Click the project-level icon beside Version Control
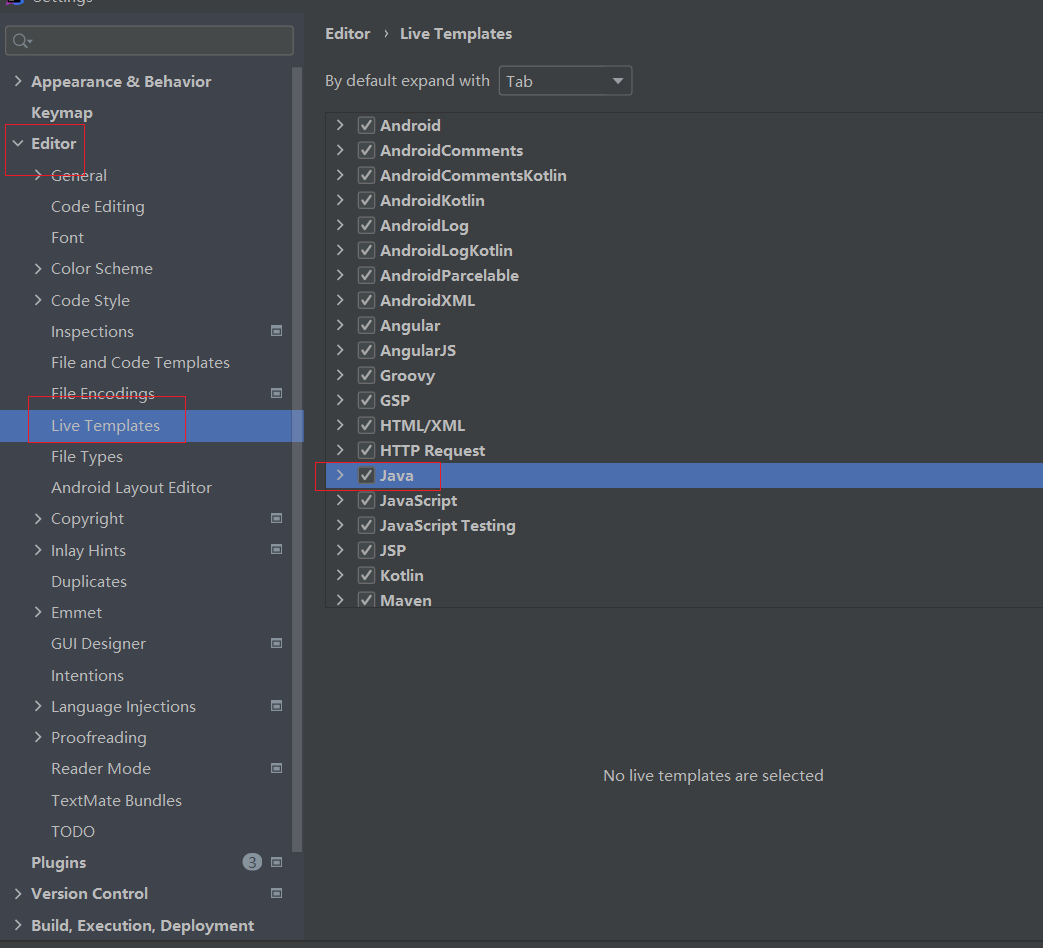The height and width of the screenshot is (948, 1043). pyautogui.click(x=277, y=893)
